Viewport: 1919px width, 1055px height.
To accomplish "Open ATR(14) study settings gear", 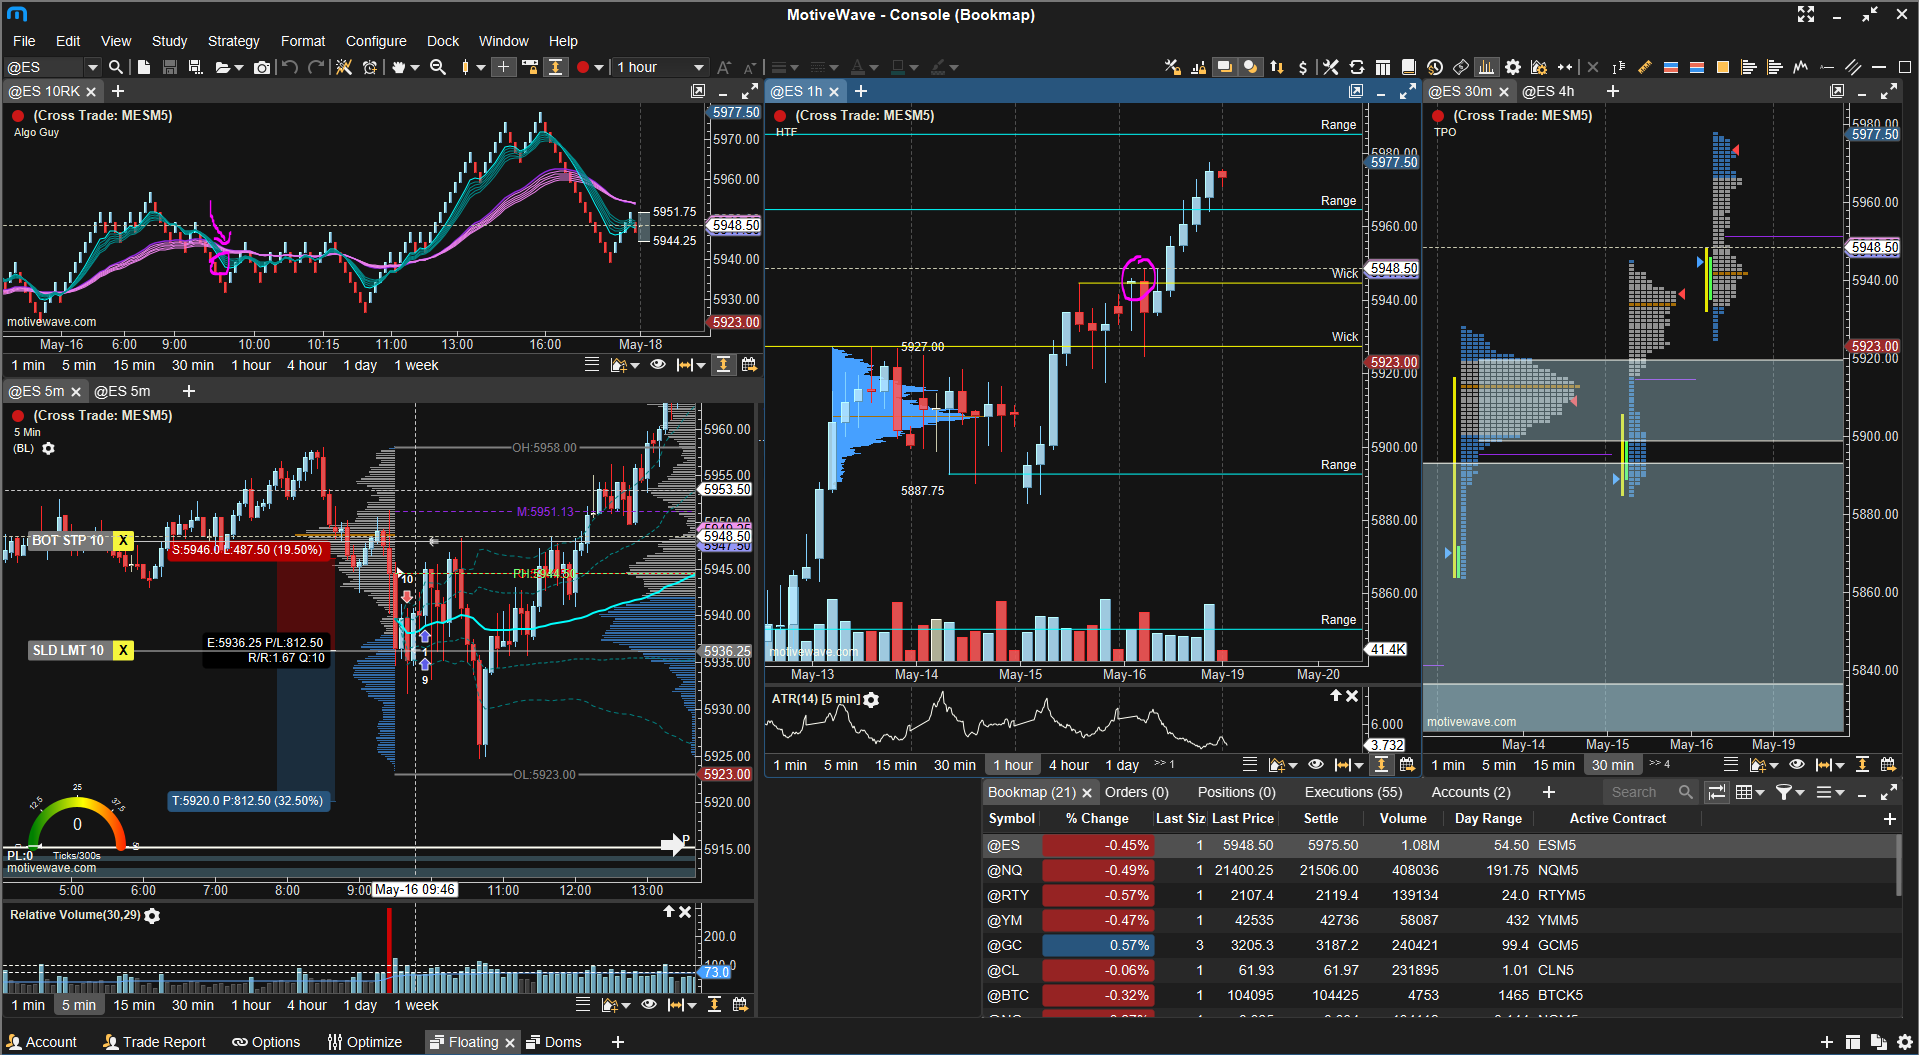I will [x=871, y=700].
